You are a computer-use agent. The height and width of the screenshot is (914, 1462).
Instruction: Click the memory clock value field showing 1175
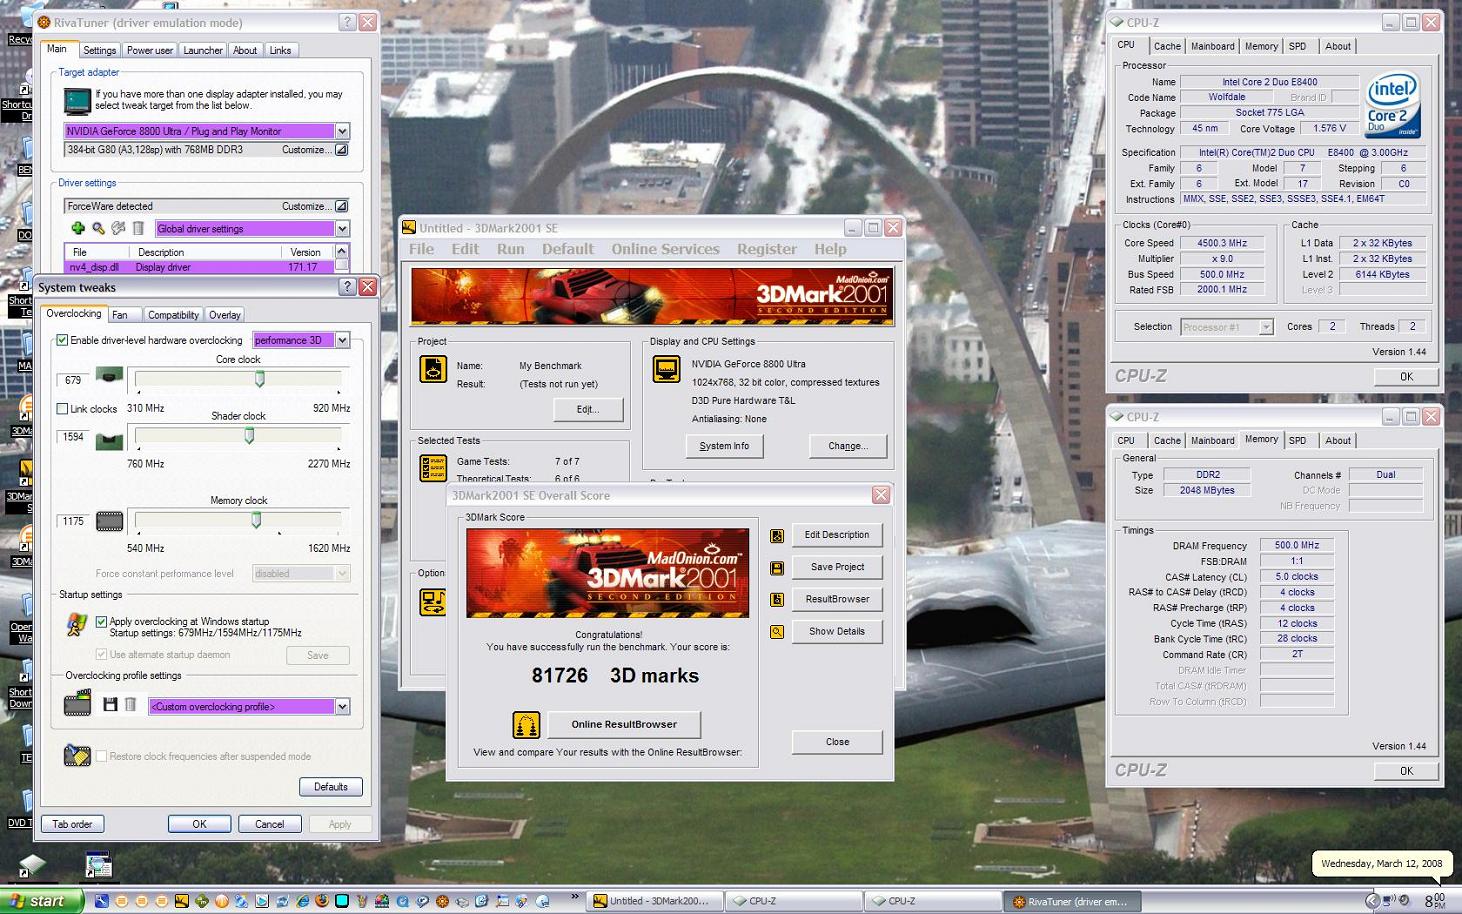pyautogui.click(x=74, y=521)
